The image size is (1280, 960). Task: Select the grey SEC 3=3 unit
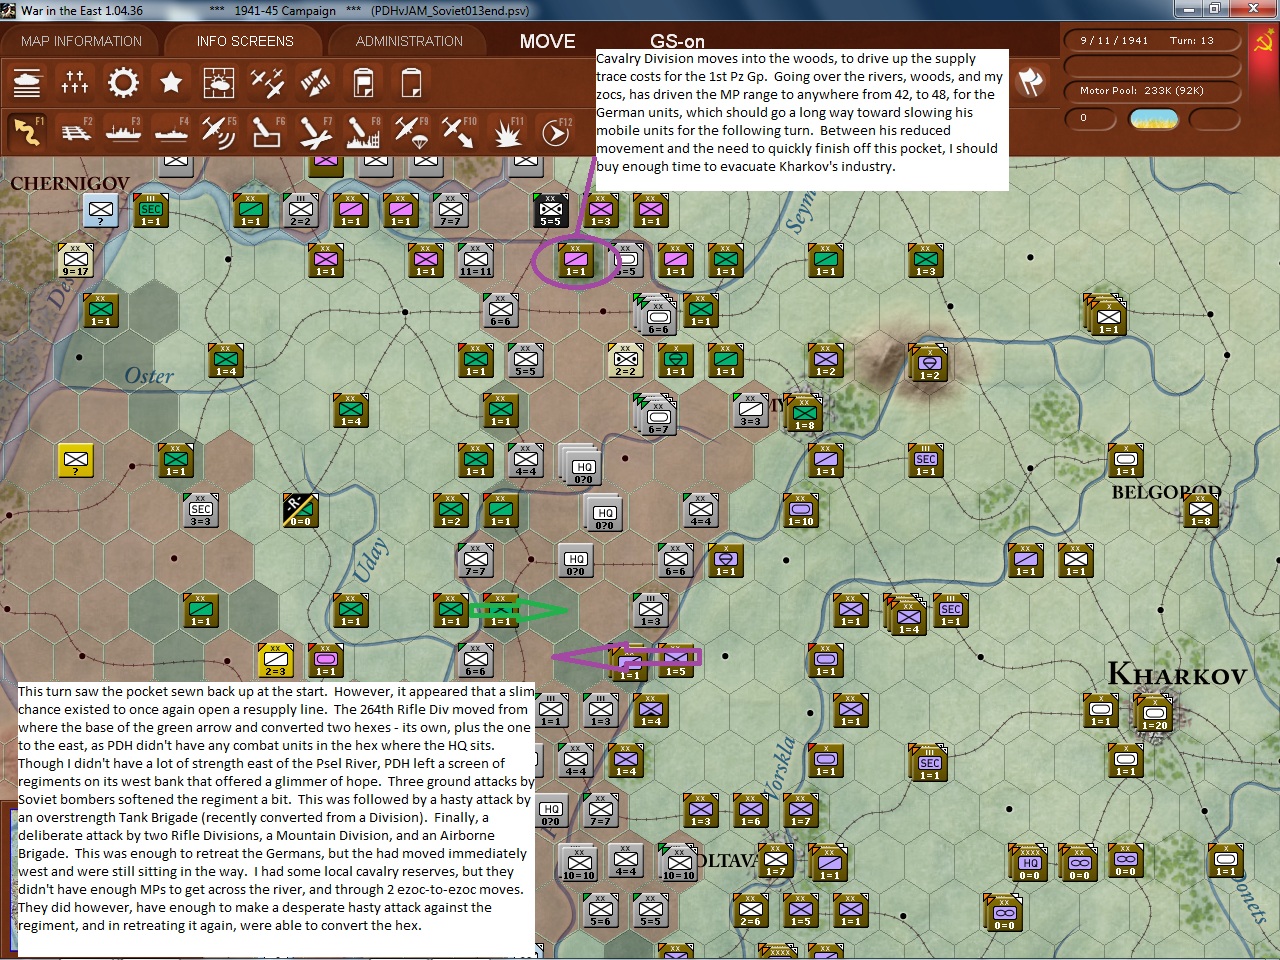click(x=200, y=510)
